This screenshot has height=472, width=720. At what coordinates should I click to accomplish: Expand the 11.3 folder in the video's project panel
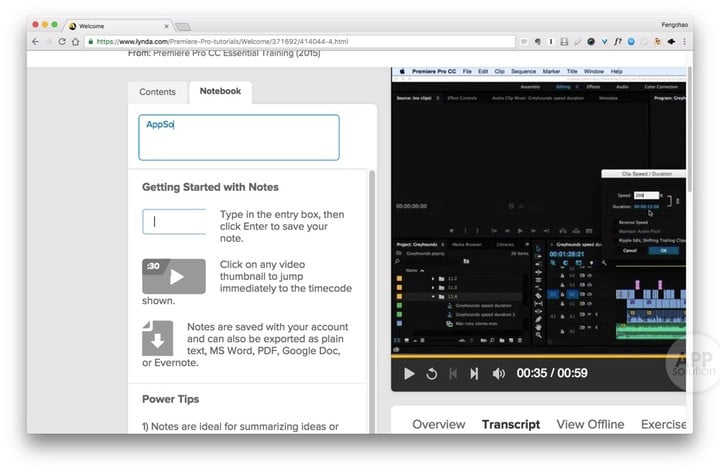click(433, 287)
